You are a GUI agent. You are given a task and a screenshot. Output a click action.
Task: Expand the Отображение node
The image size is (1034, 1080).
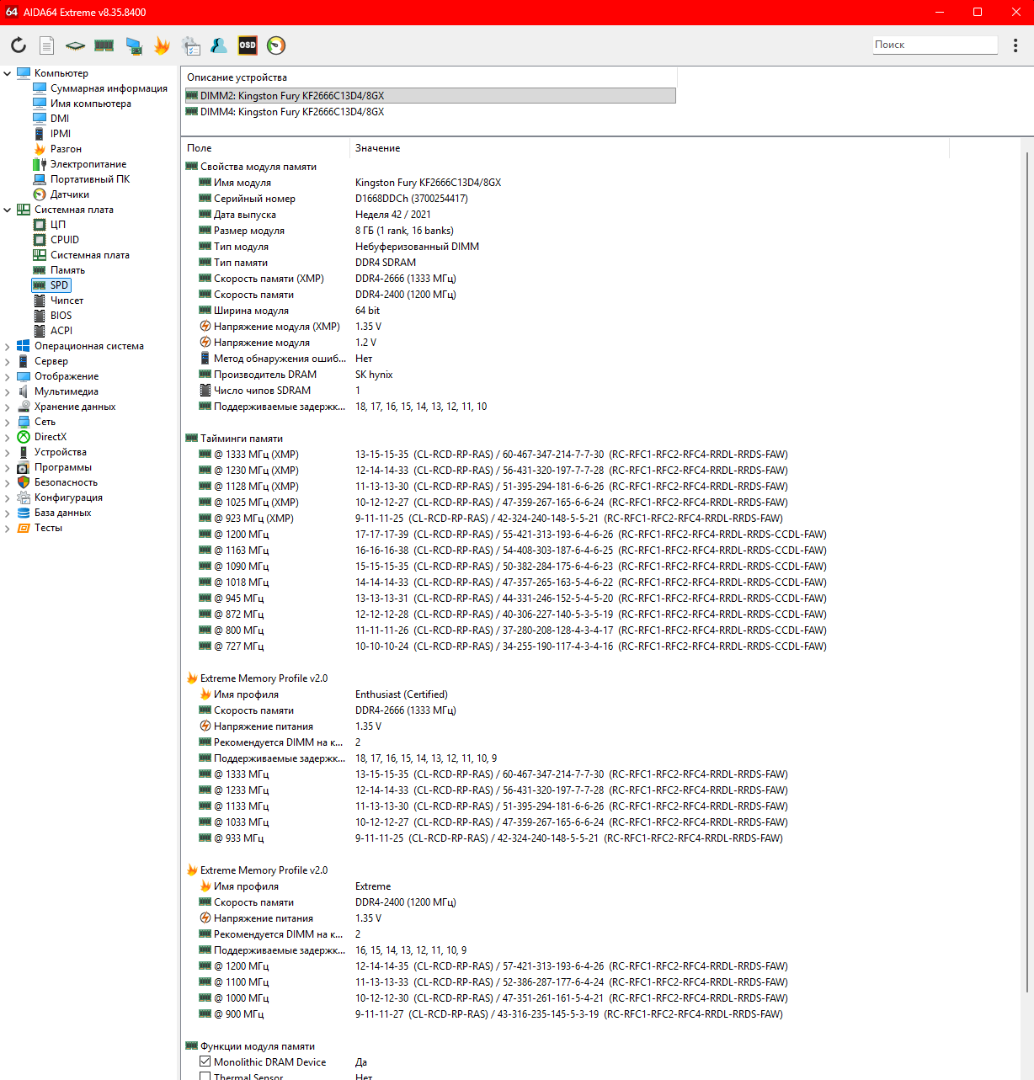8,376
